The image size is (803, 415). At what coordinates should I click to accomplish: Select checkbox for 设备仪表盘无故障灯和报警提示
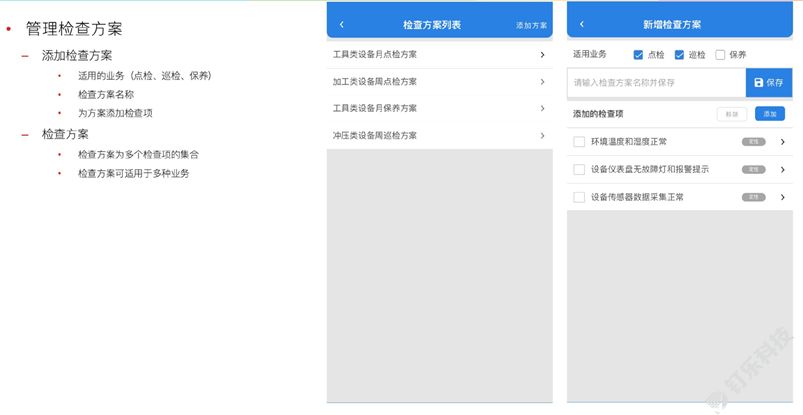pyautogui.click(x=579, y=170)
